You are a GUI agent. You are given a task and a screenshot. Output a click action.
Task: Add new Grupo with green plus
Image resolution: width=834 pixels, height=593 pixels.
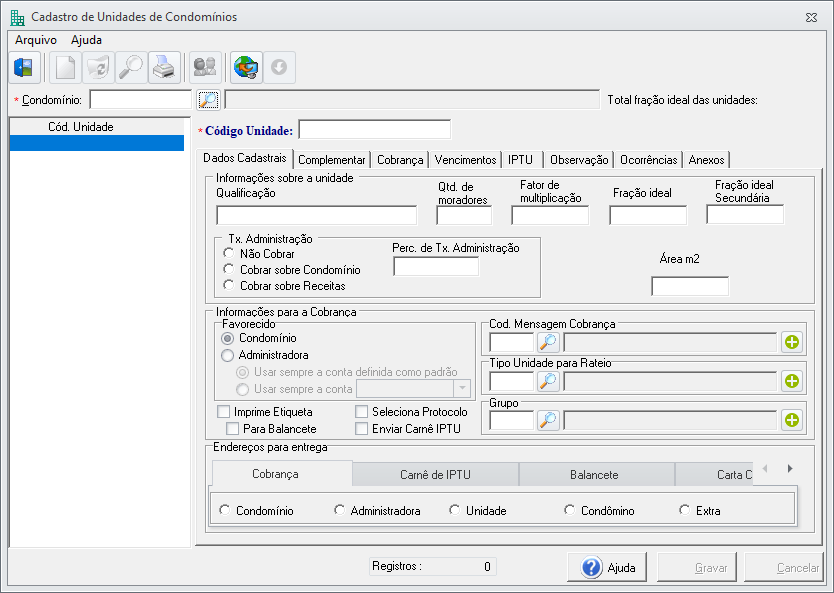click(x=792, y=420)
